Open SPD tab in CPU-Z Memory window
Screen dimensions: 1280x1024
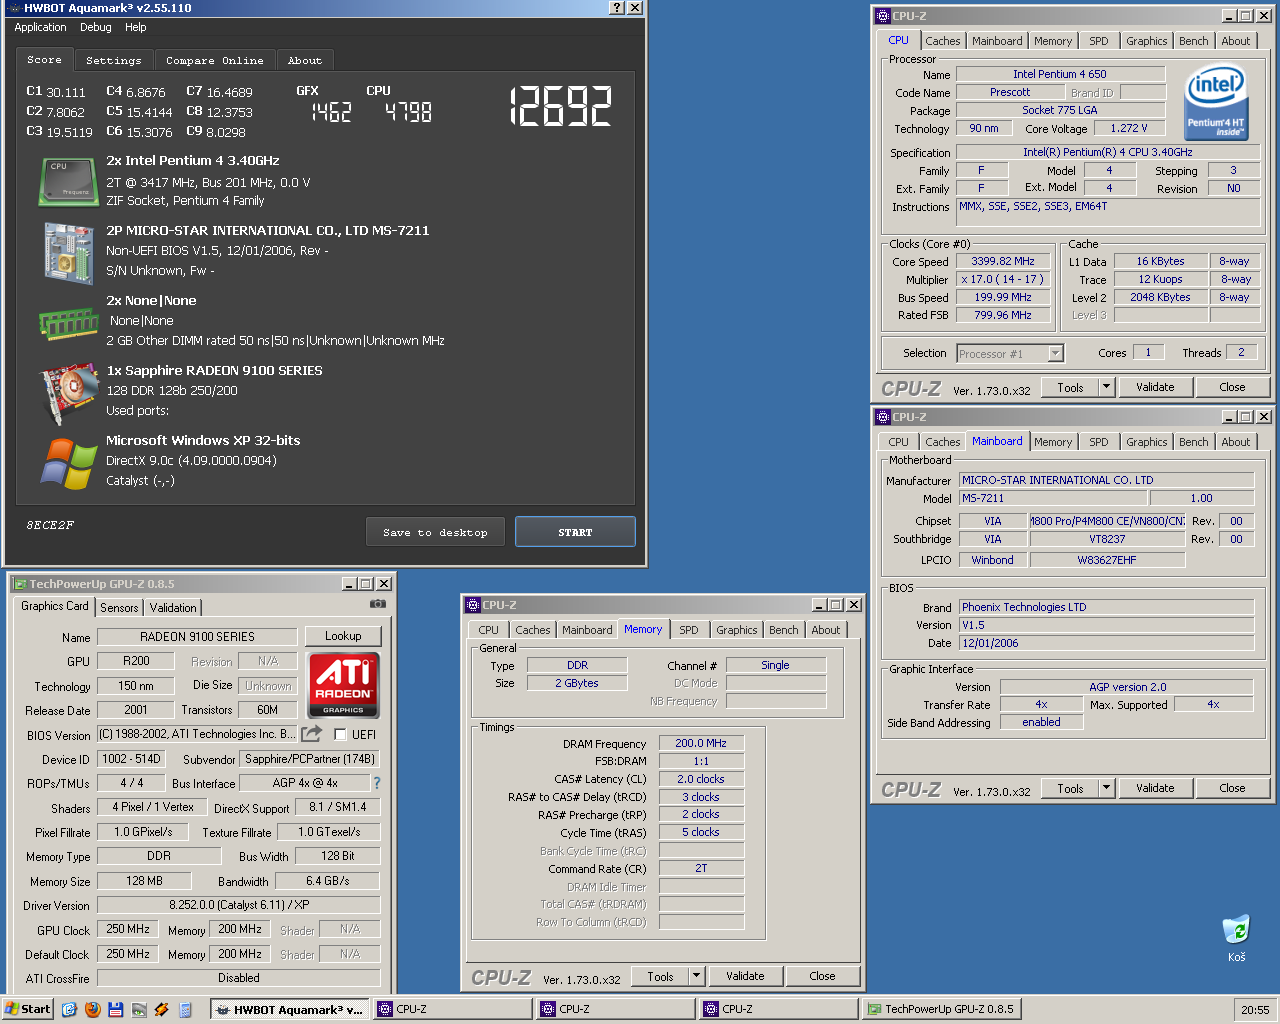point(689,630)
